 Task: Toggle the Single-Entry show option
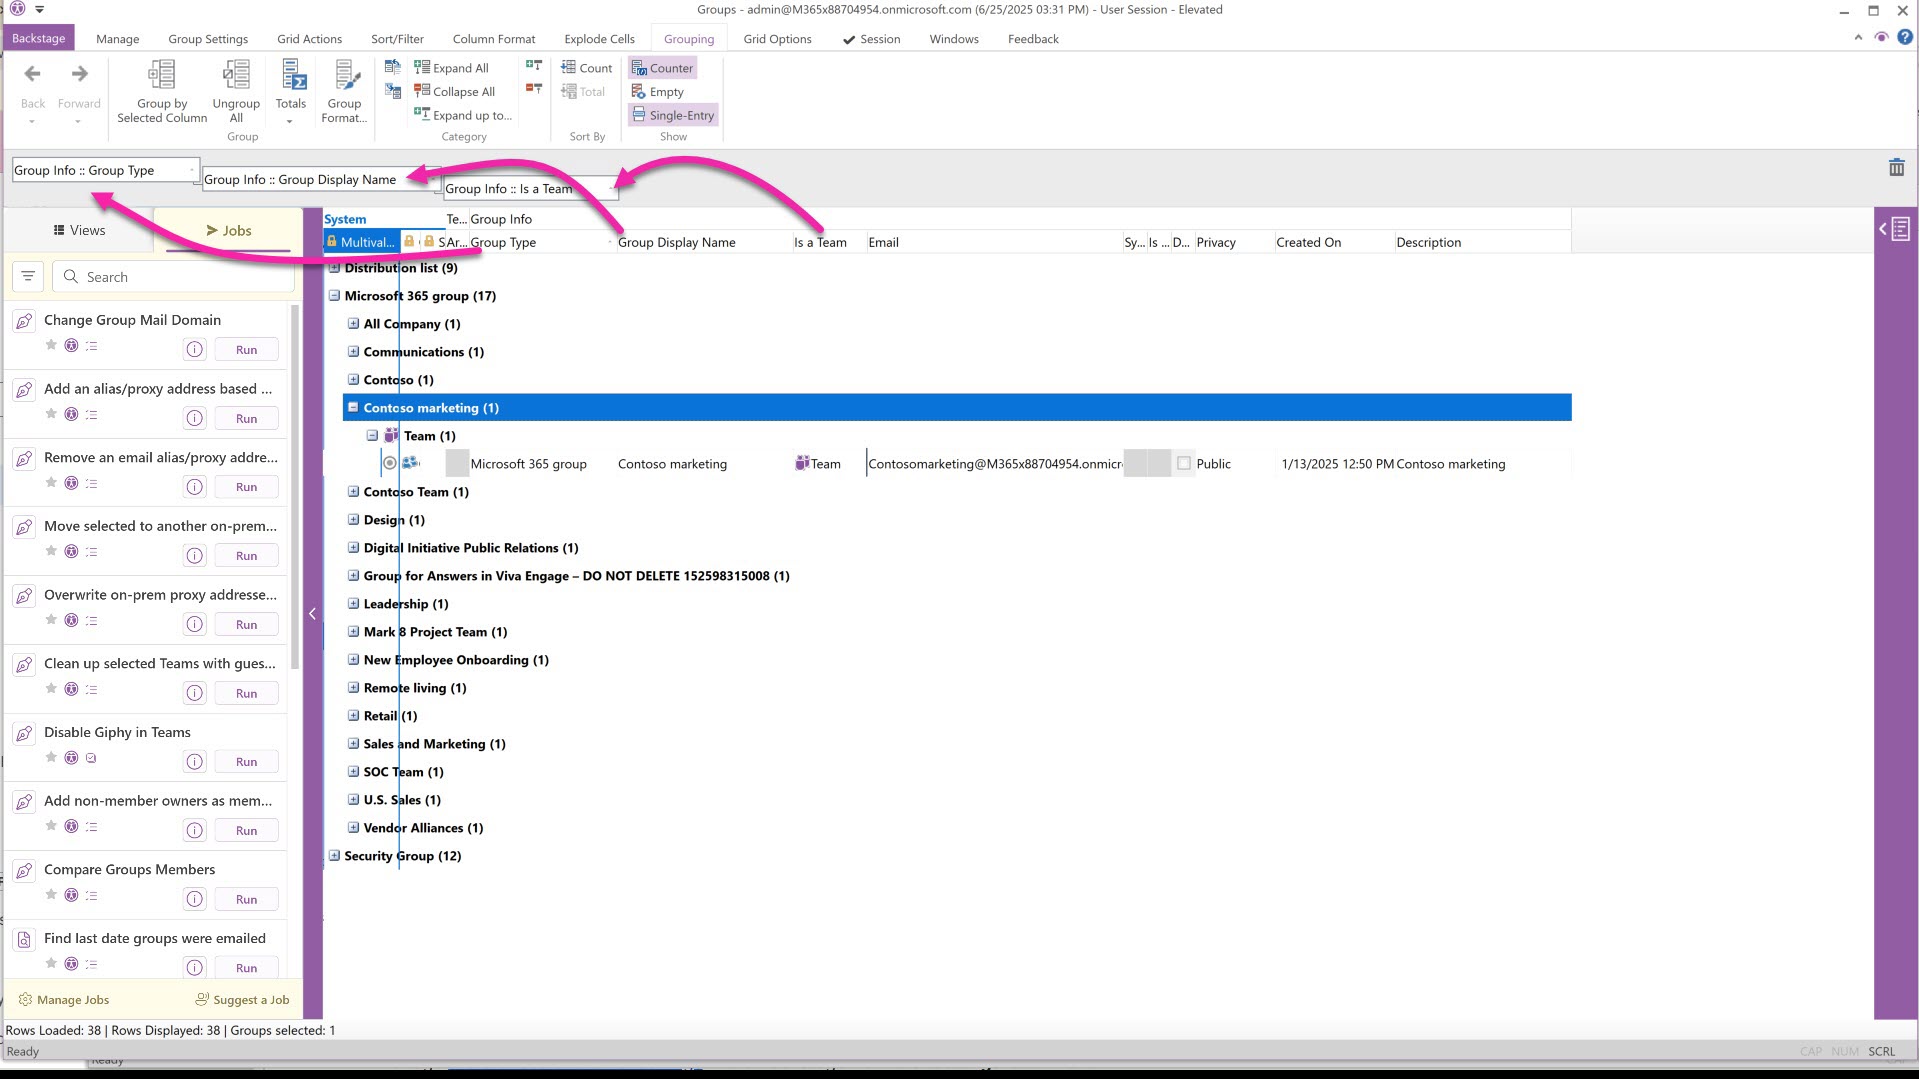(672, 115)
